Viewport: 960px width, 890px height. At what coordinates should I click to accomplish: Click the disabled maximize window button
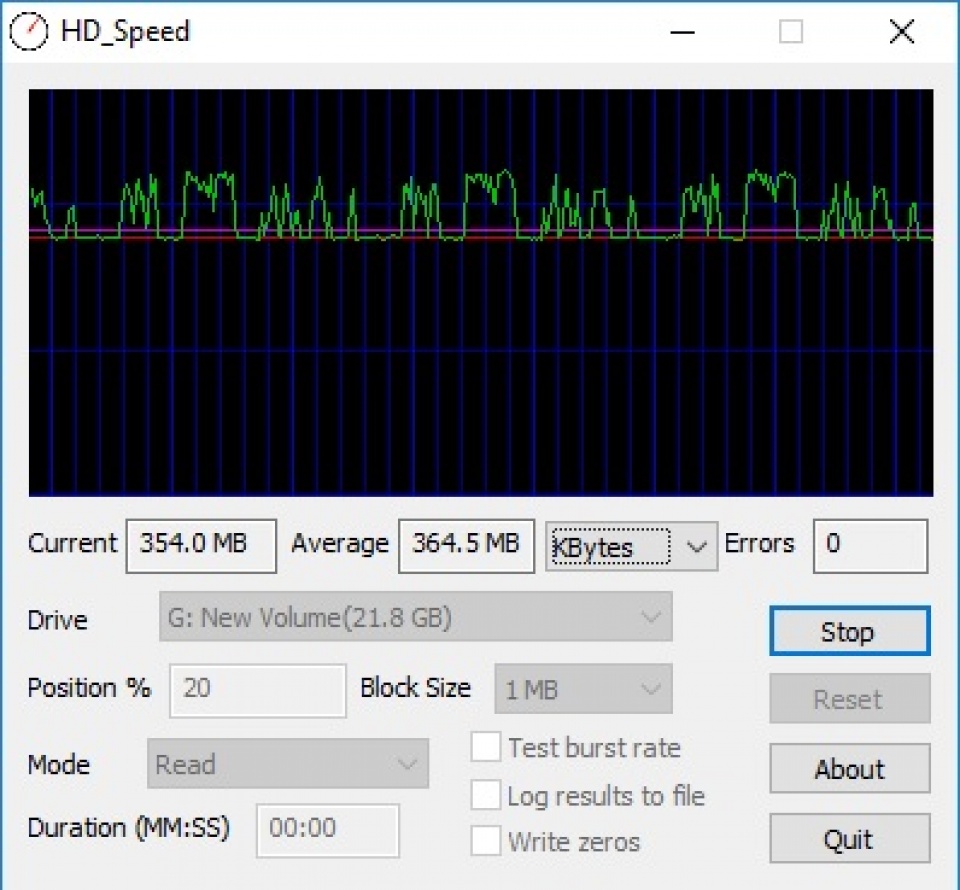click(791, 32)
